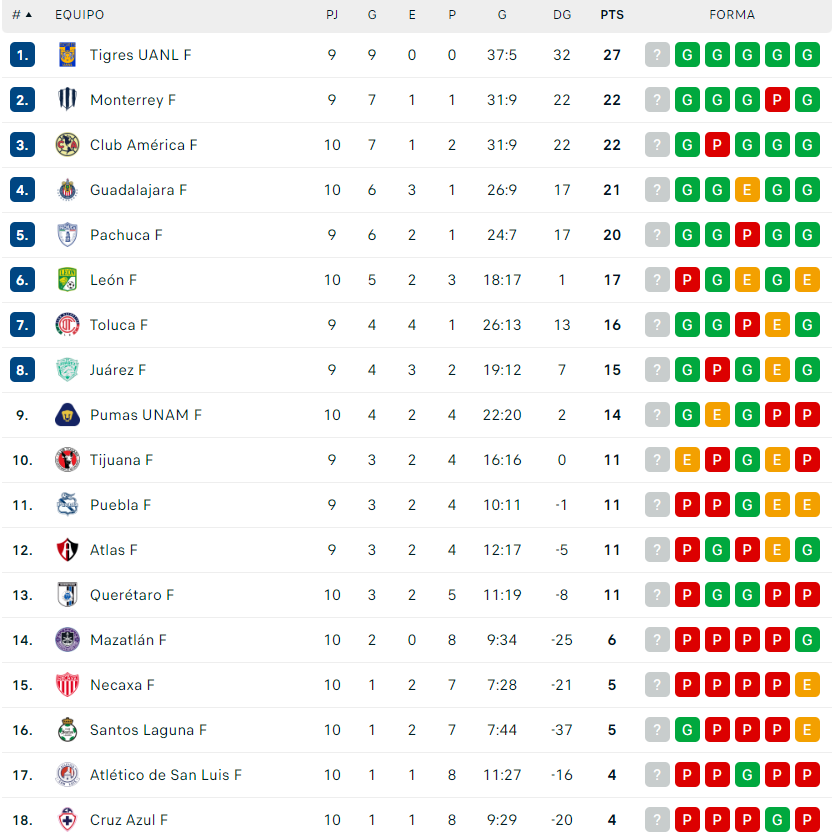This screenshot has height=835, width=832.
Task: Open the Guadalajara F team link
Action: coord(138,190)
